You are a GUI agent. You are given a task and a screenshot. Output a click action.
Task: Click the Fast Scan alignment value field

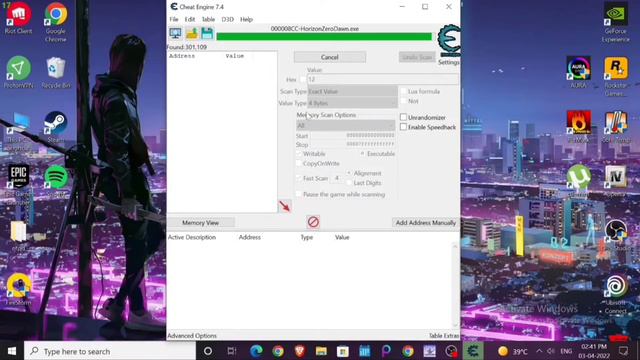click(338, 178)
